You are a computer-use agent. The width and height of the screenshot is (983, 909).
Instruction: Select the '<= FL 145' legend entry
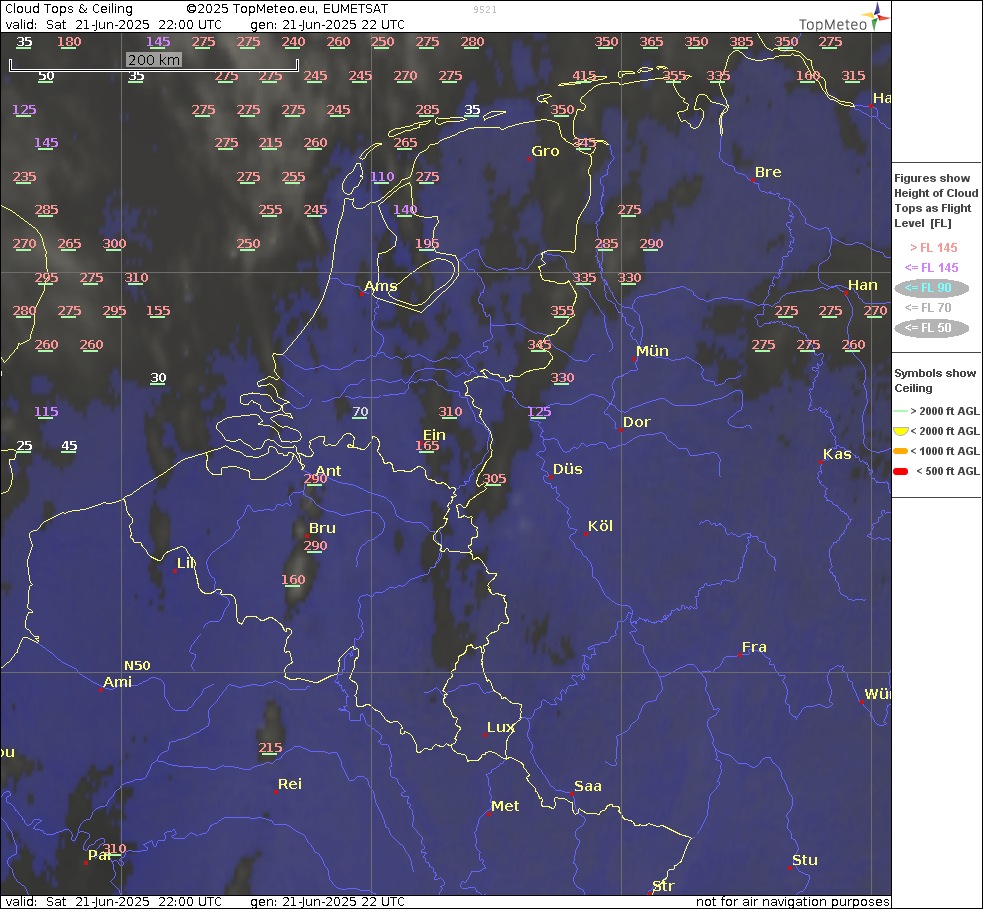coord(932,268)
